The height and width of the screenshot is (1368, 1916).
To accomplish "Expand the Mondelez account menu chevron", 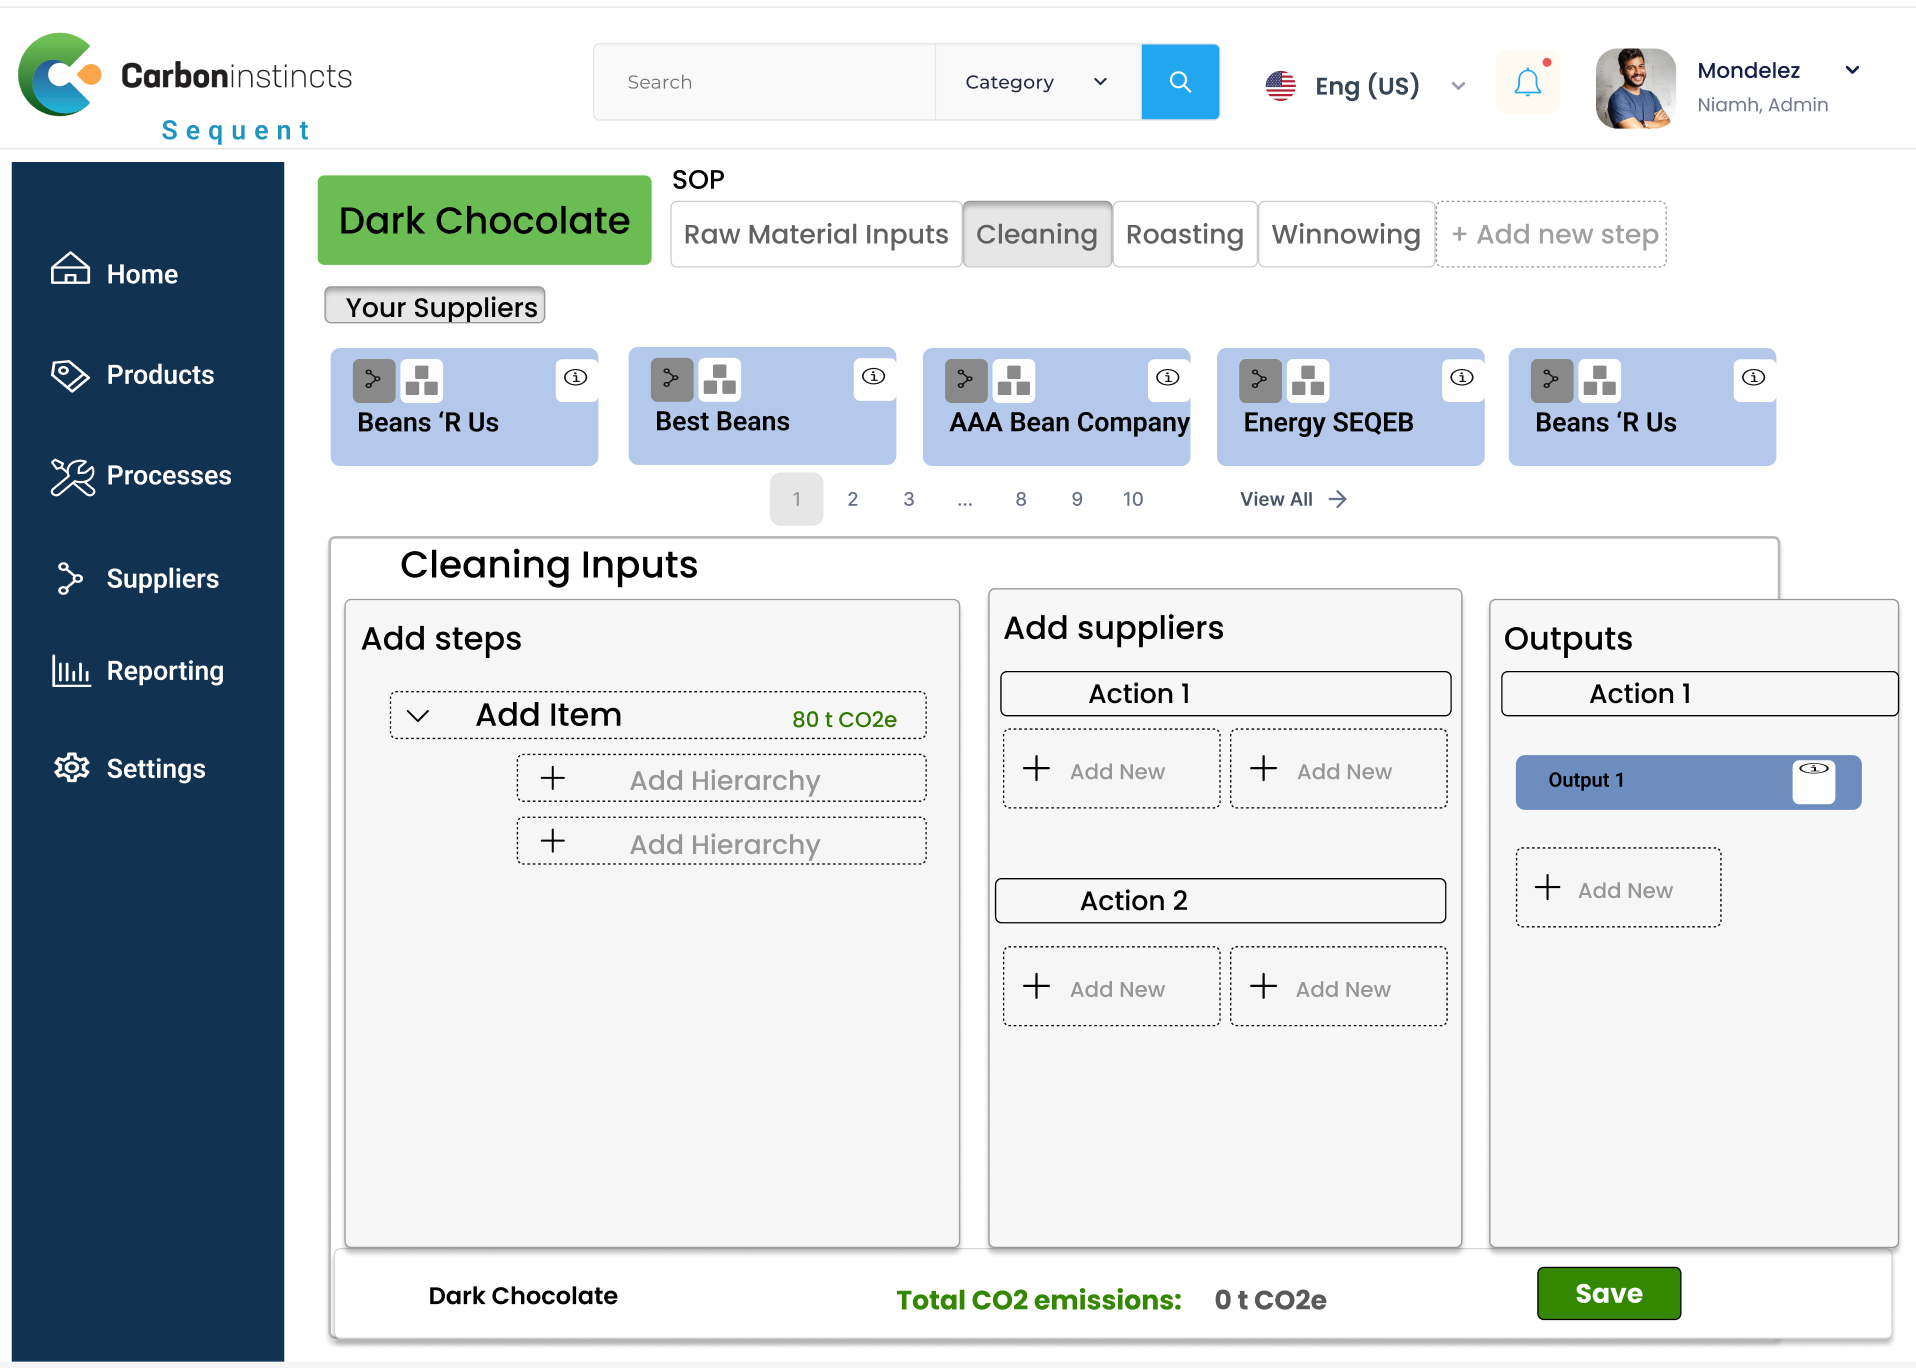I will pos(1852,70).
